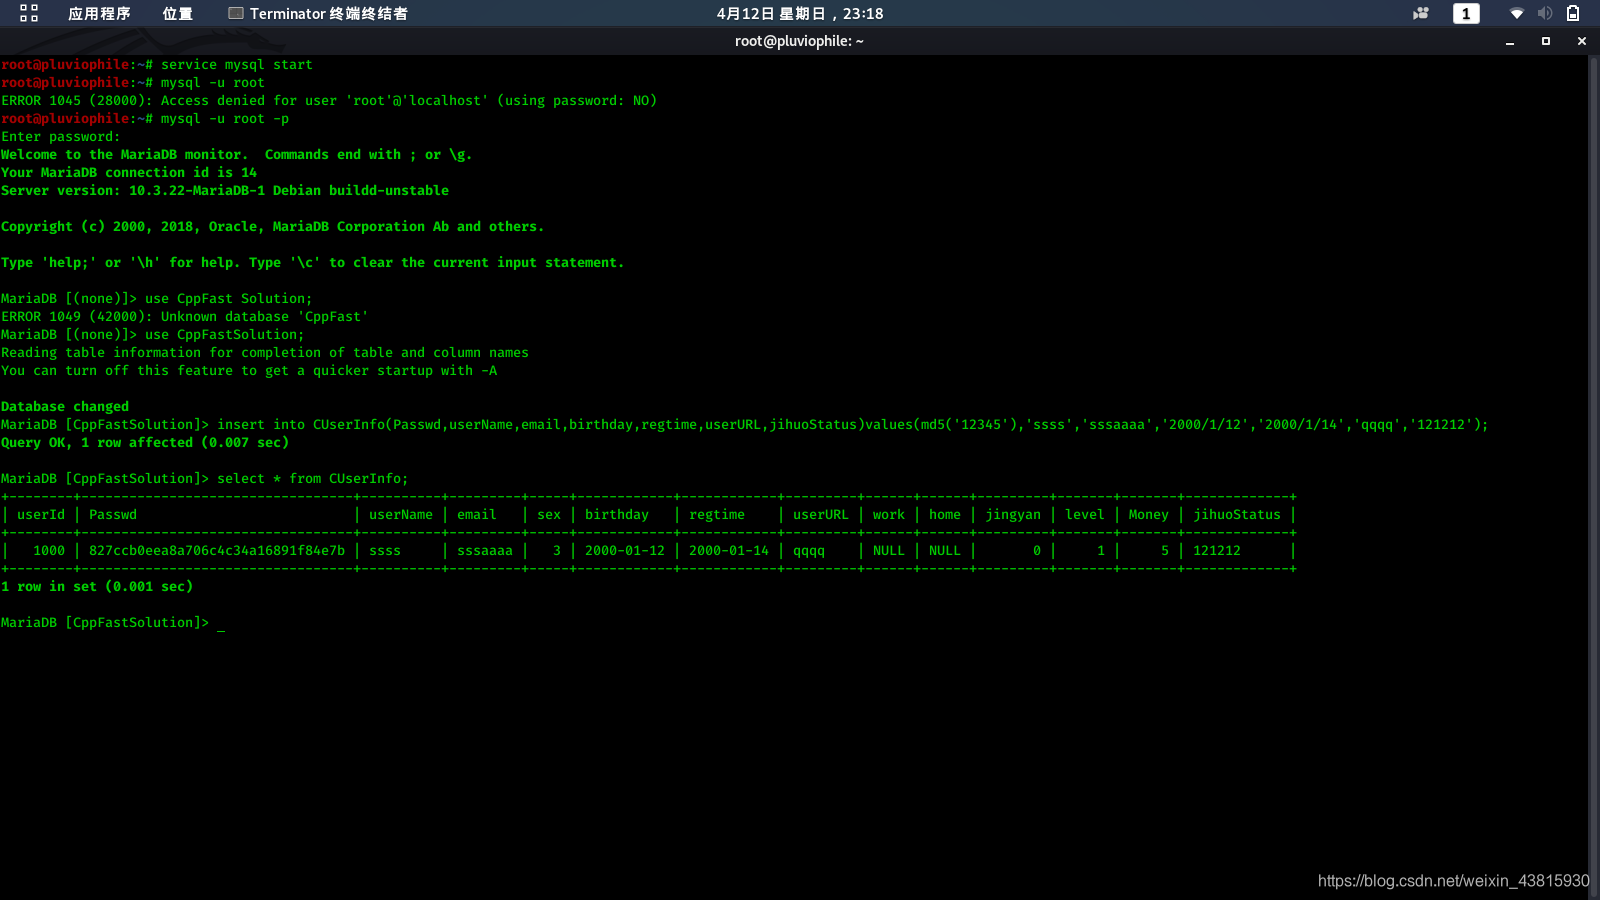The height and width of the screenshot is (900, 1600).
Task: Click the Passwd column header
Action: coord(113,515)
